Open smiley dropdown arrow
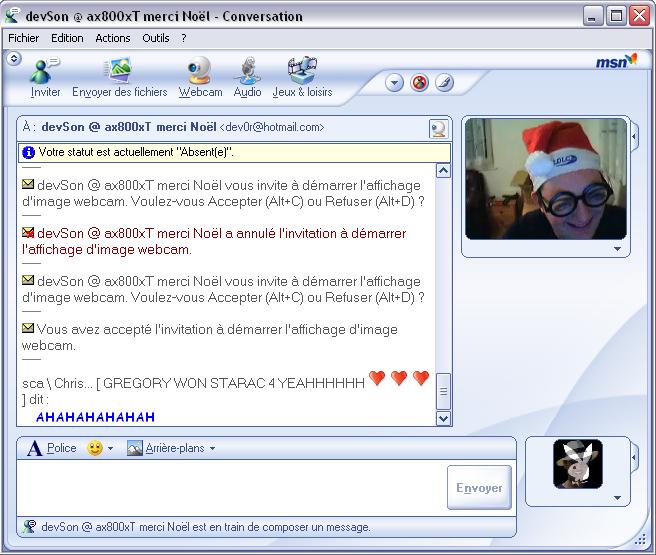656x555 pixels. (x=110, y=448)
